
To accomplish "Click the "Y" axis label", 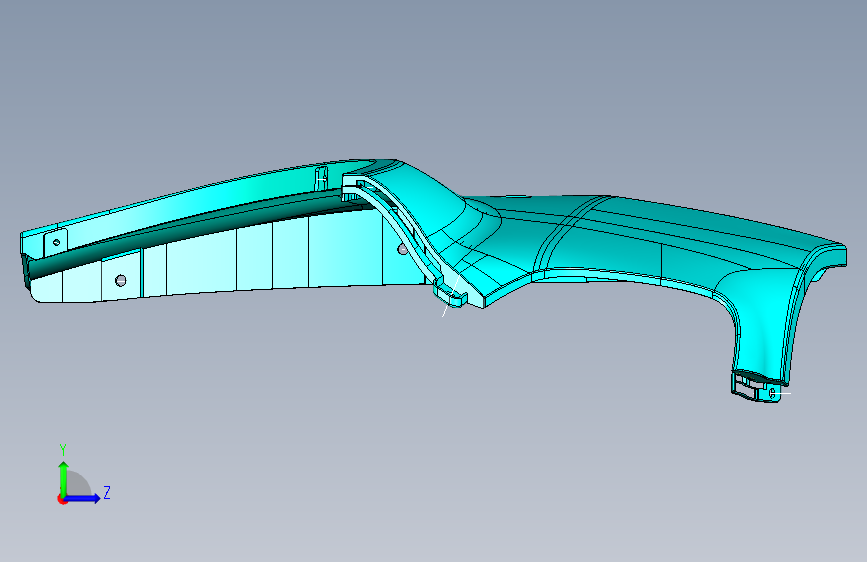I will [x=63, y=450].
